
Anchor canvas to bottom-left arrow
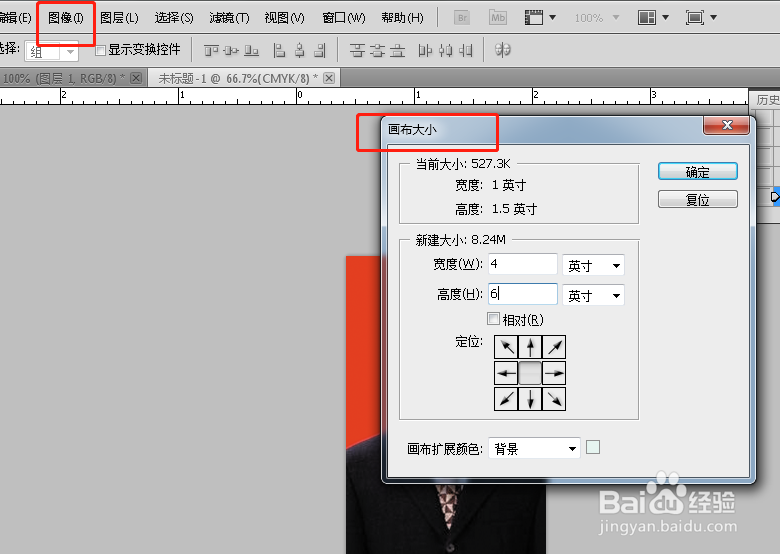(x=506, y=399)
